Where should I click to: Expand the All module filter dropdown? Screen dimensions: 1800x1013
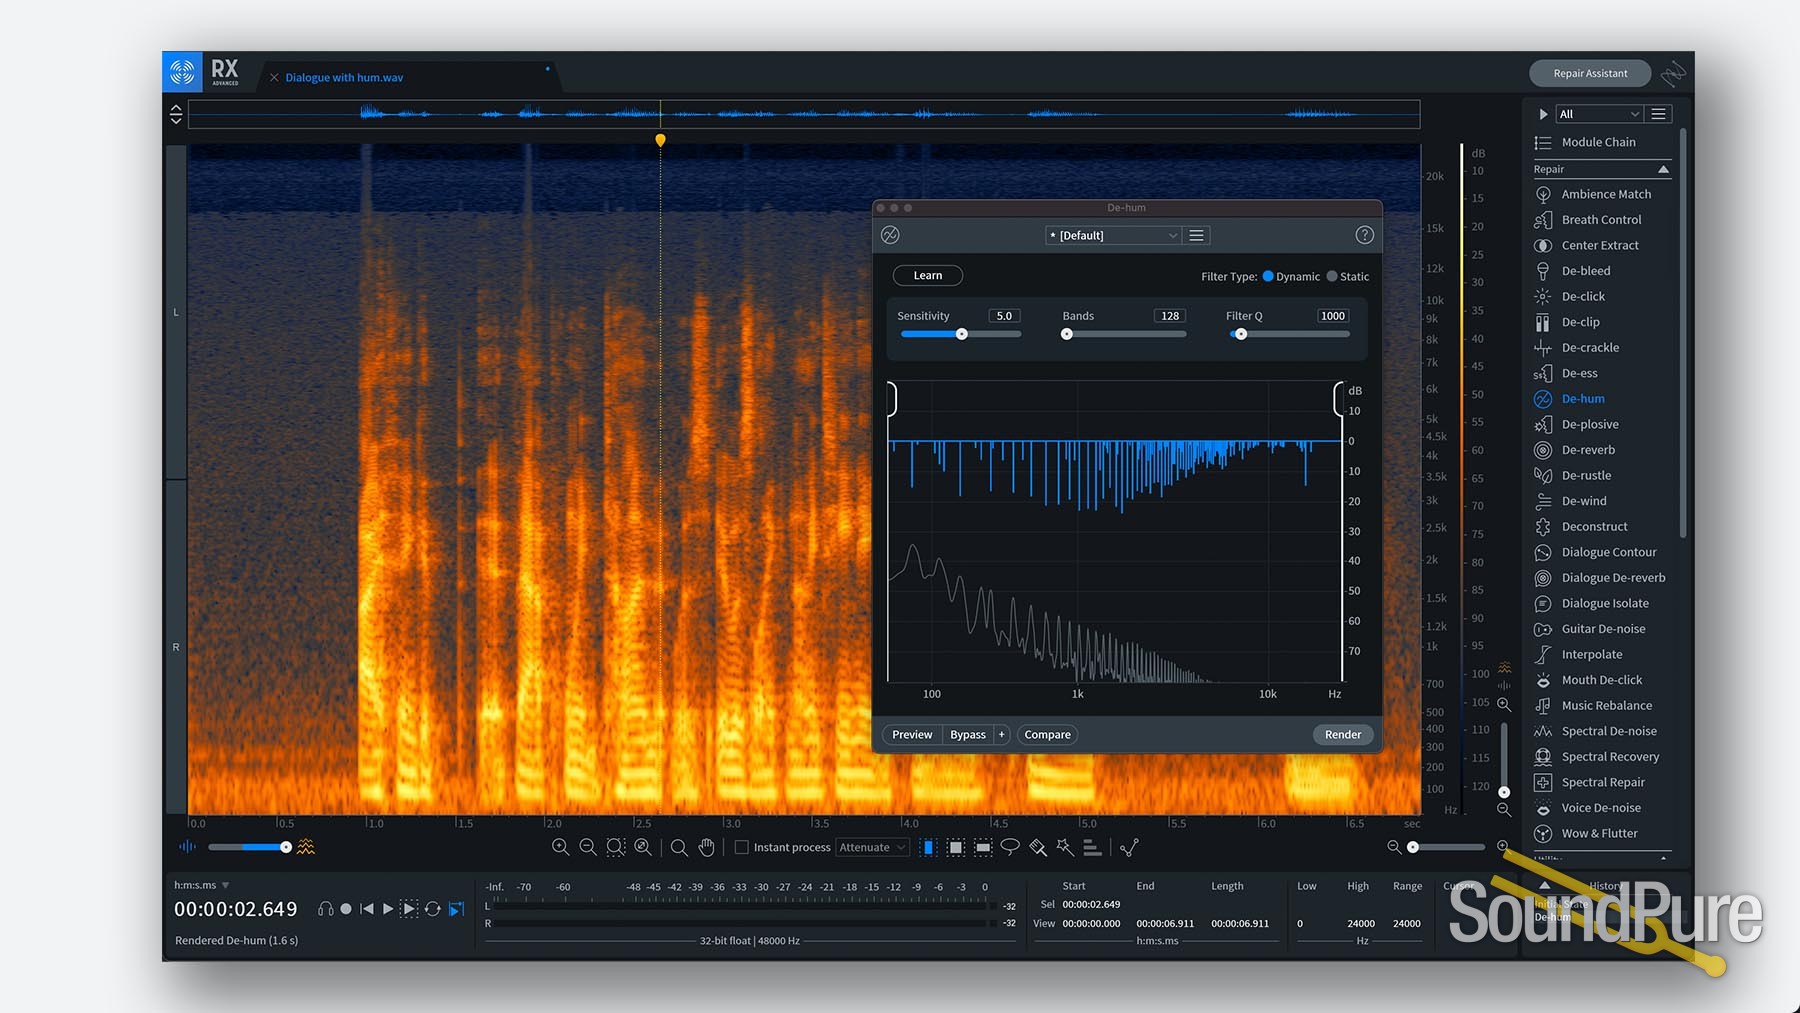[x=1598, y=114]
